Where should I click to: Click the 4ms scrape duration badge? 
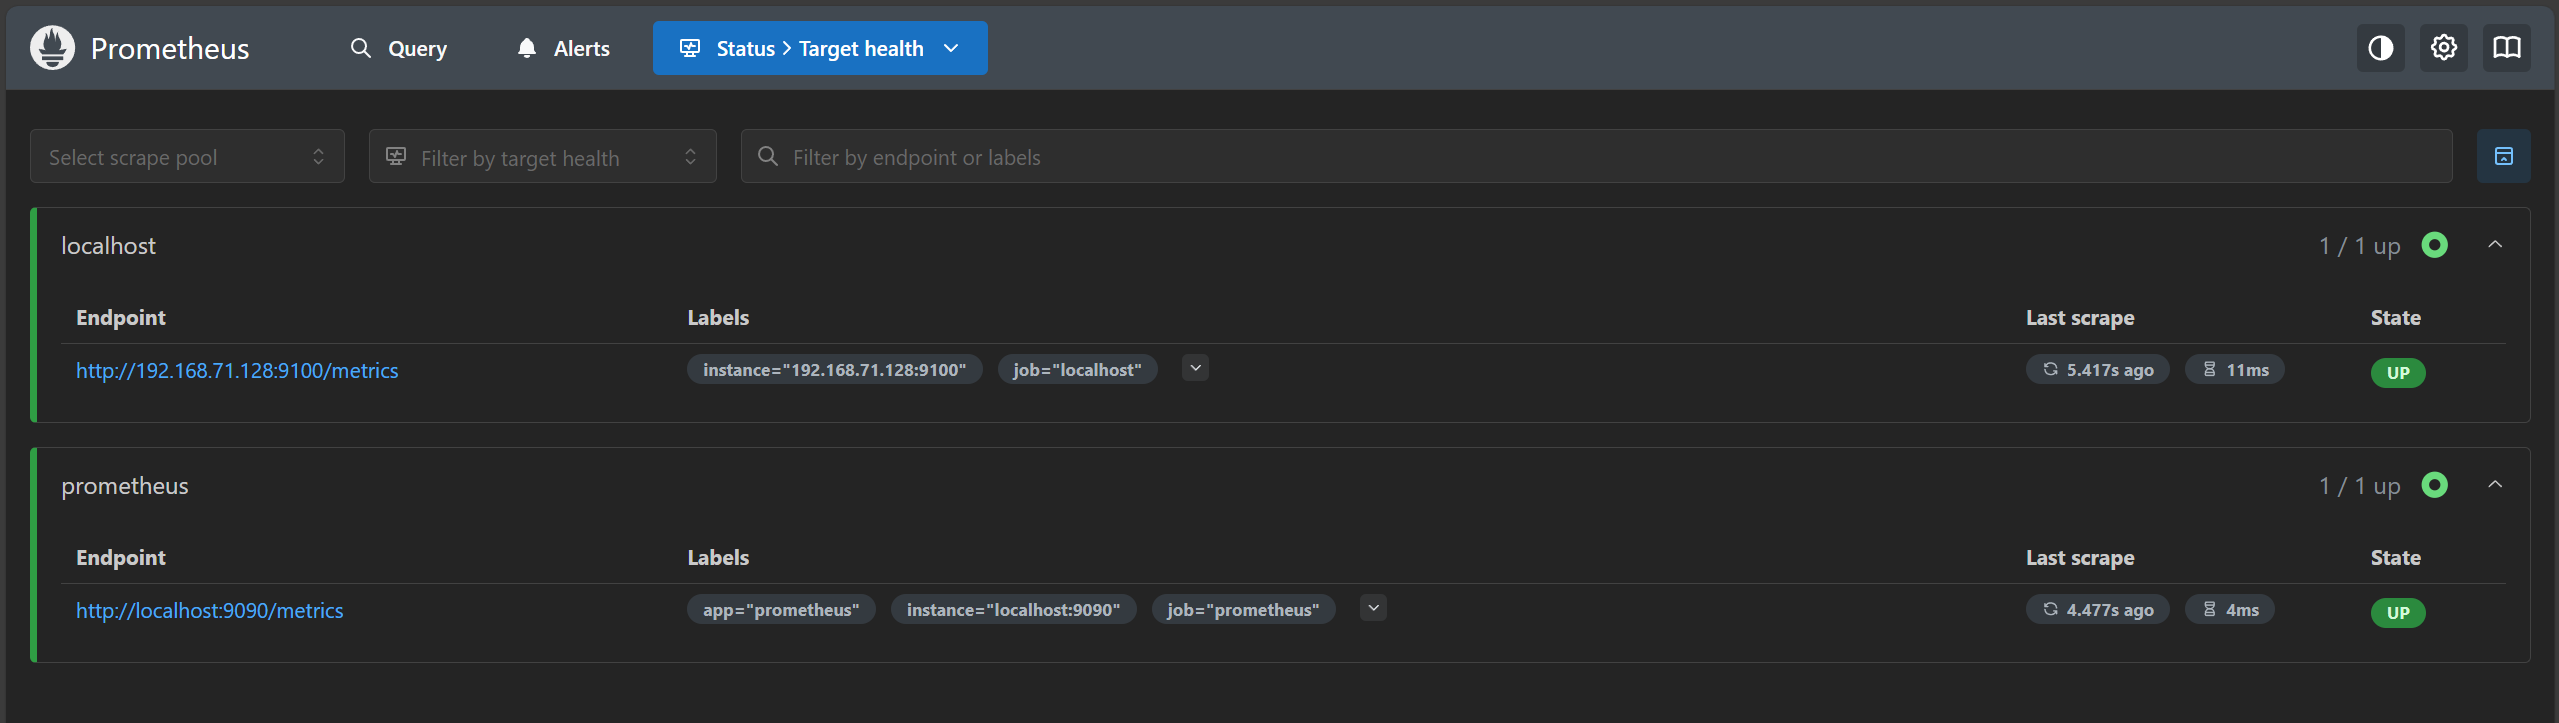point(2229,609)
